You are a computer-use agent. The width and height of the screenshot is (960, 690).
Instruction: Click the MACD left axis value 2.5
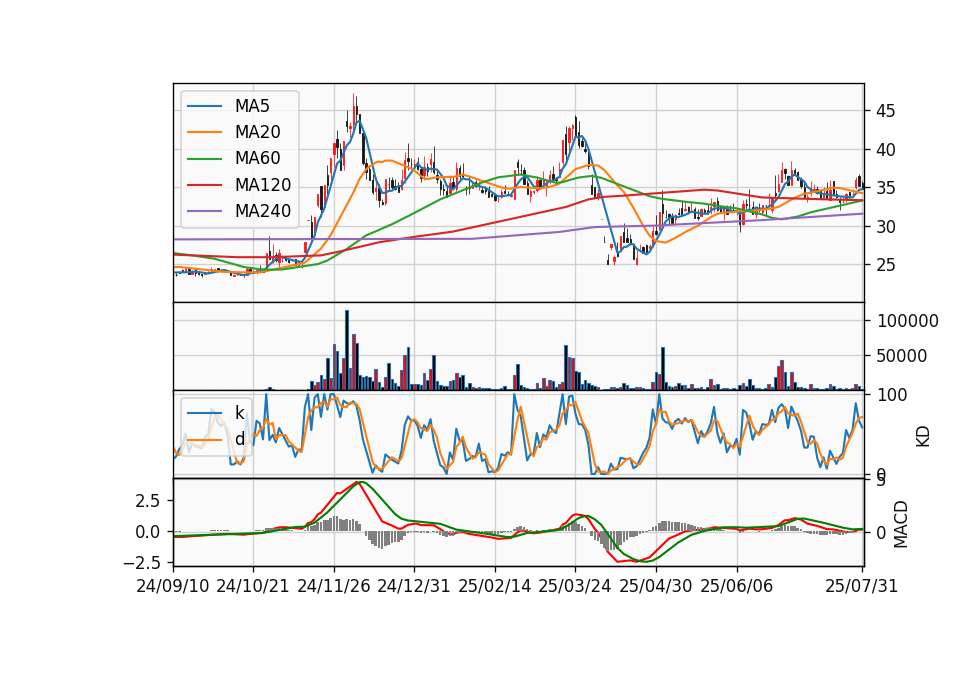pyautogui.click(x=147, y=501)
